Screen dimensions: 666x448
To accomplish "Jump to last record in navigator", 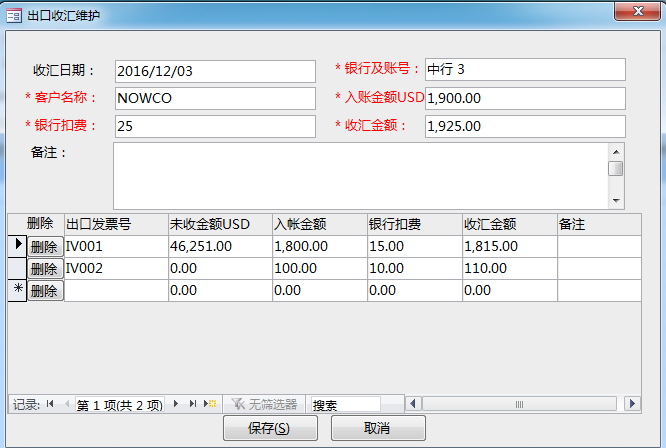I will (x=194, y=404).
